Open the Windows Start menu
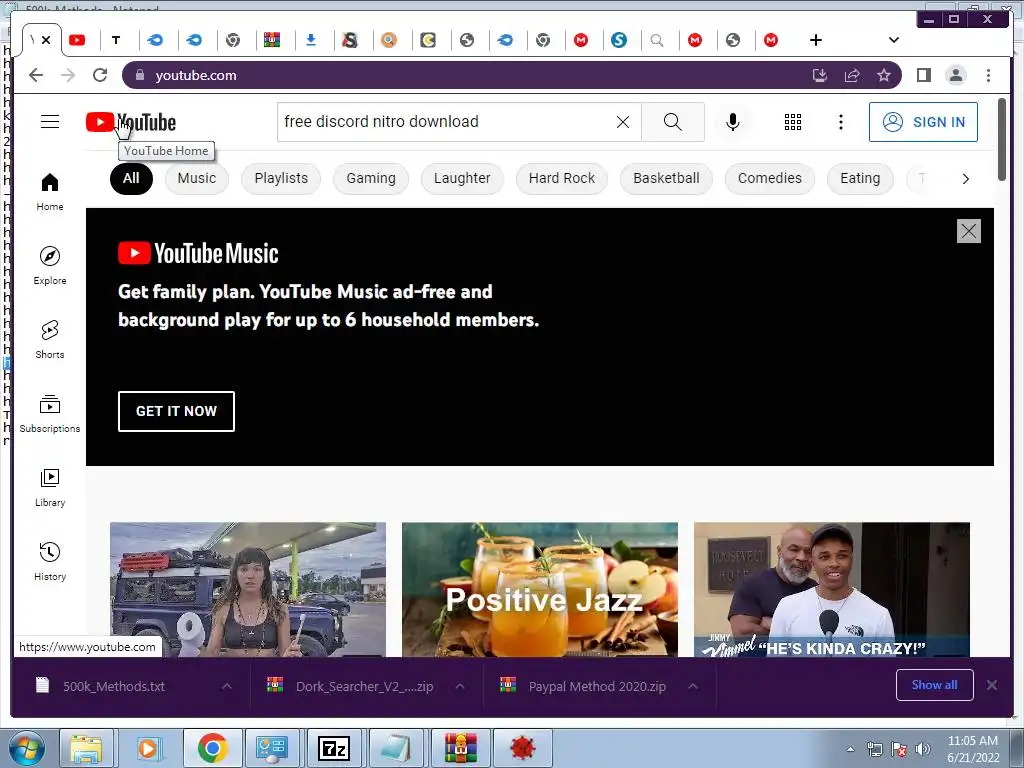Image resolution: width=1024 pixels, height=768 pixels. point(26,748)
